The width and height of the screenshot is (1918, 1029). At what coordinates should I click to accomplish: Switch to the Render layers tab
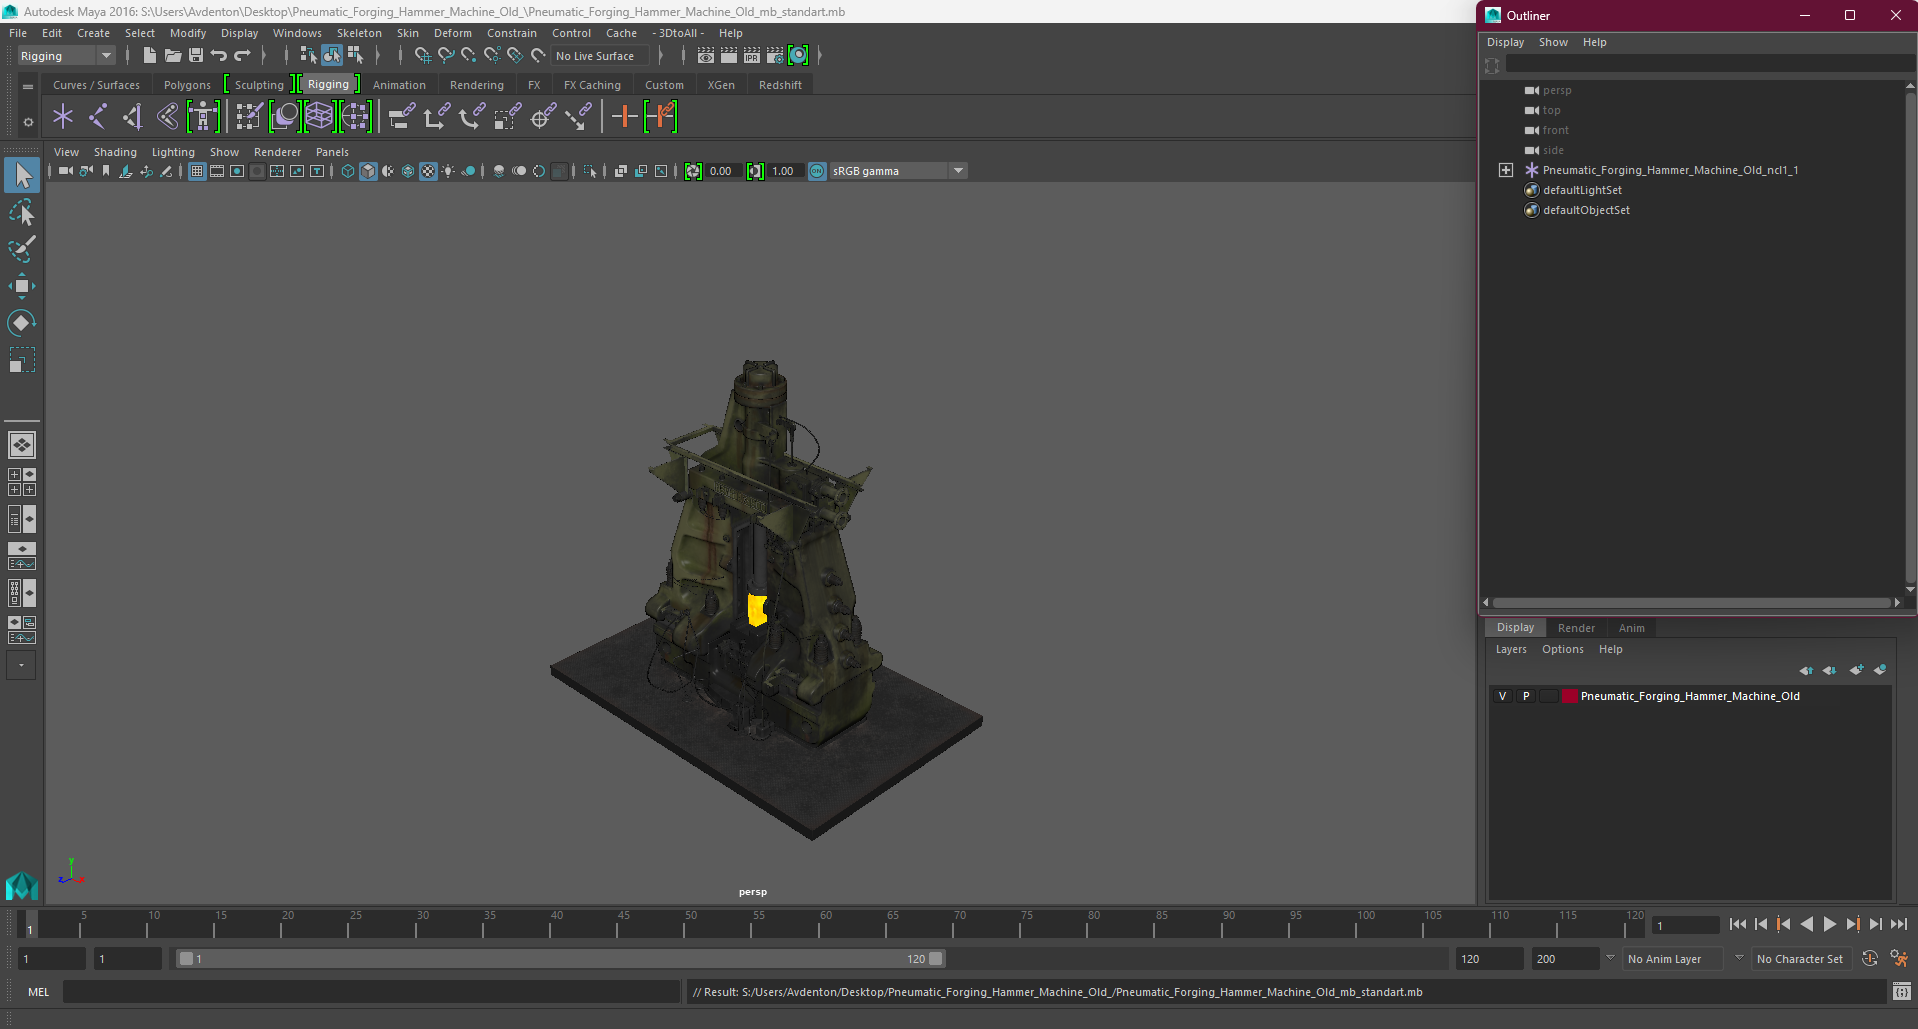1576,628
